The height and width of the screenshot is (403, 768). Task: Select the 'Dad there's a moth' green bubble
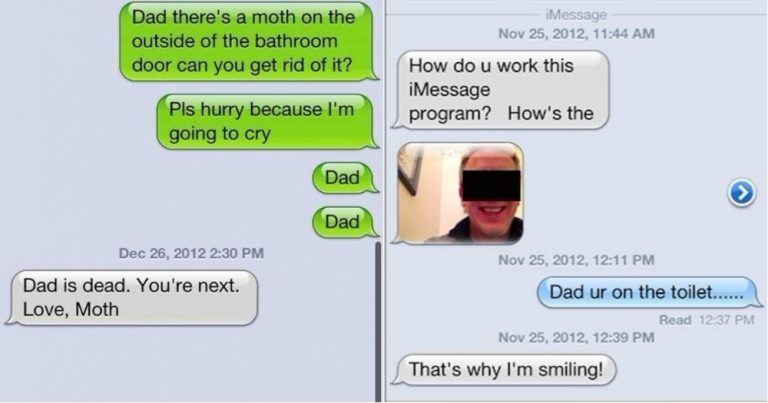click(249, 41)
